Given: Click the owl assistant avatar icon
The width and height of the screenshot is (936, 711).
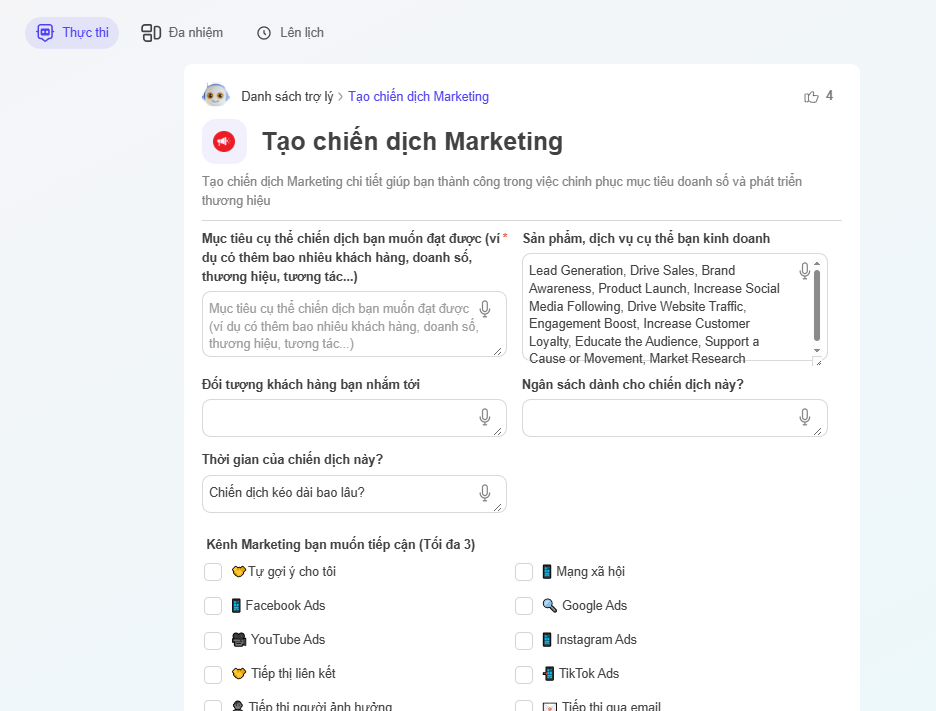Looking at the screenshot, I should 216,96.
